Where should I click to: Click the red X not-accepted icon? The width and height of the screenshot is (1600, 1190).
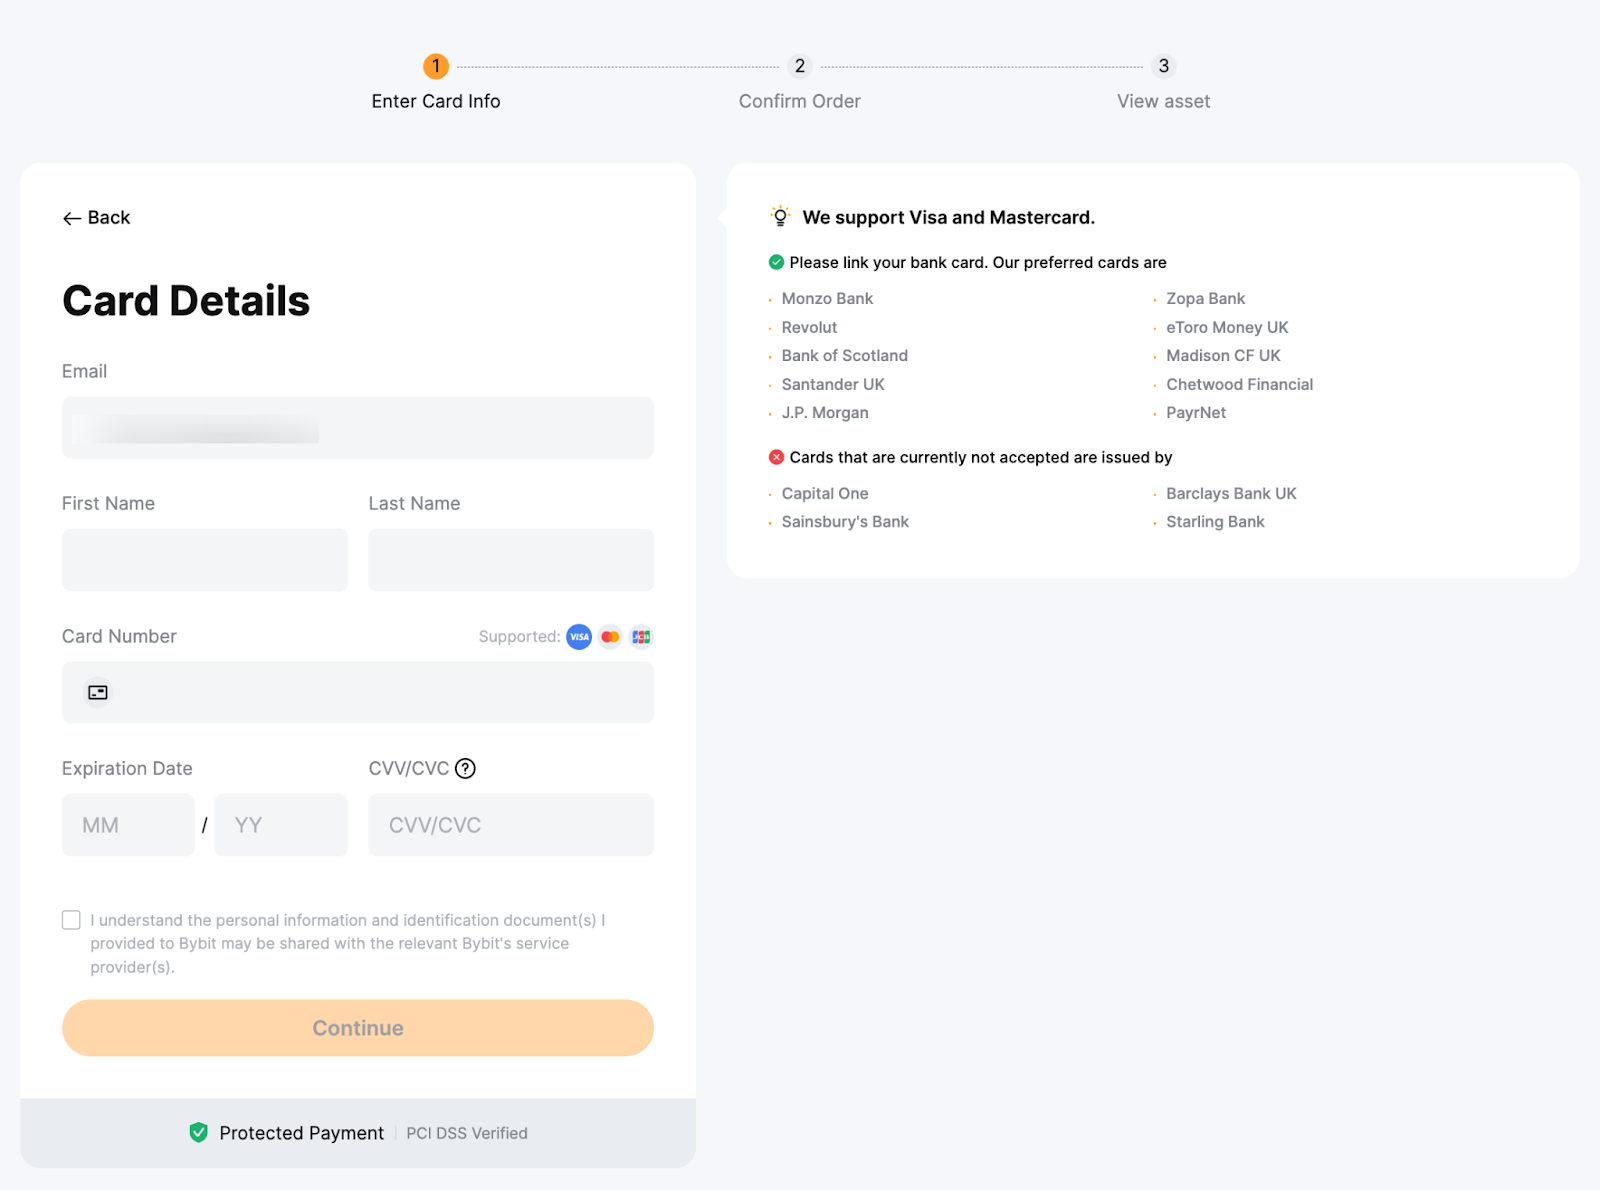776,457
